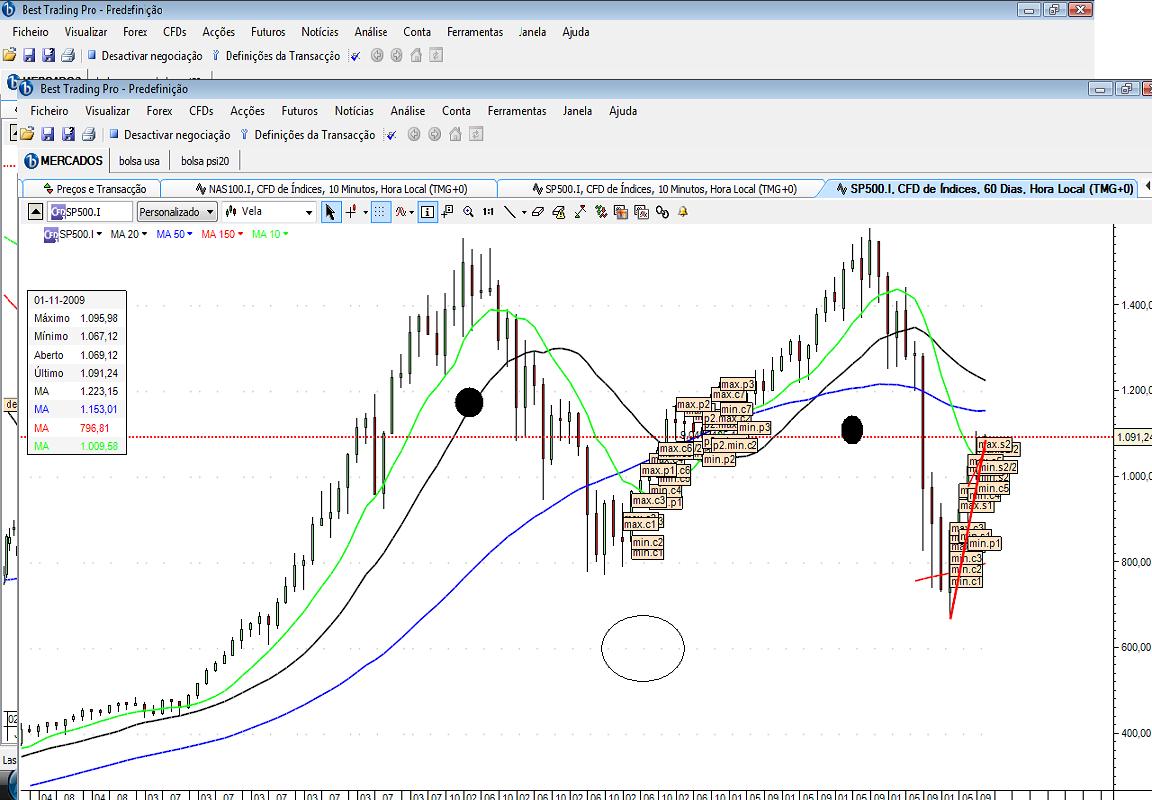Click the print icon in background window
Image resolution: width=1152 pixels, height=800 pixels.
click(68, 55)
